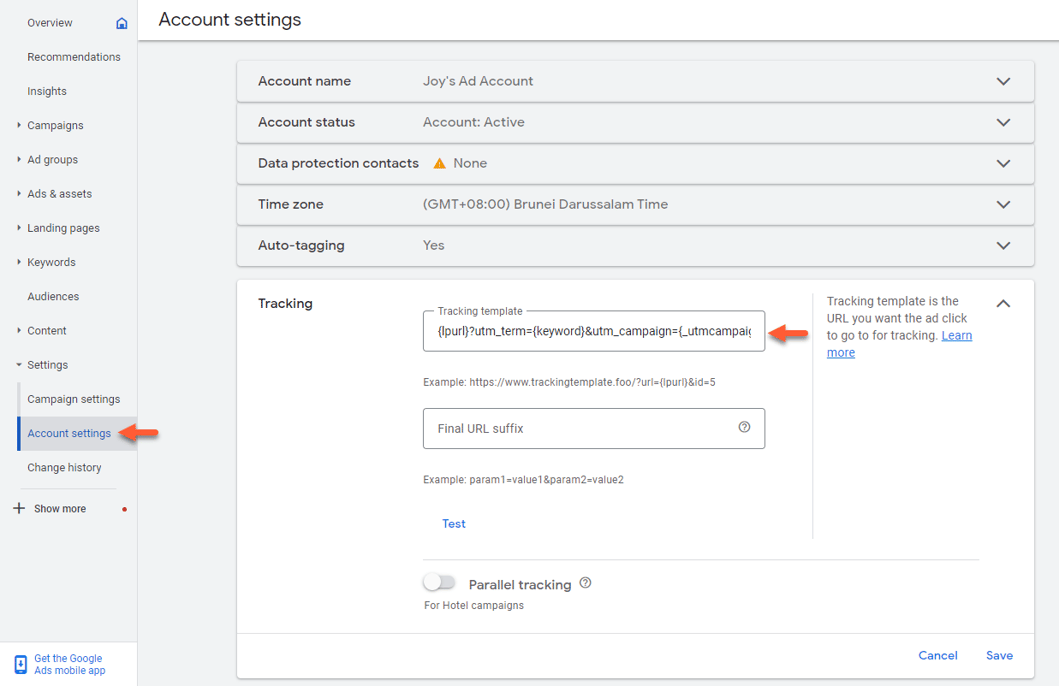Click the home icon next to Overview
The image size is (1059, 686).
121,22
